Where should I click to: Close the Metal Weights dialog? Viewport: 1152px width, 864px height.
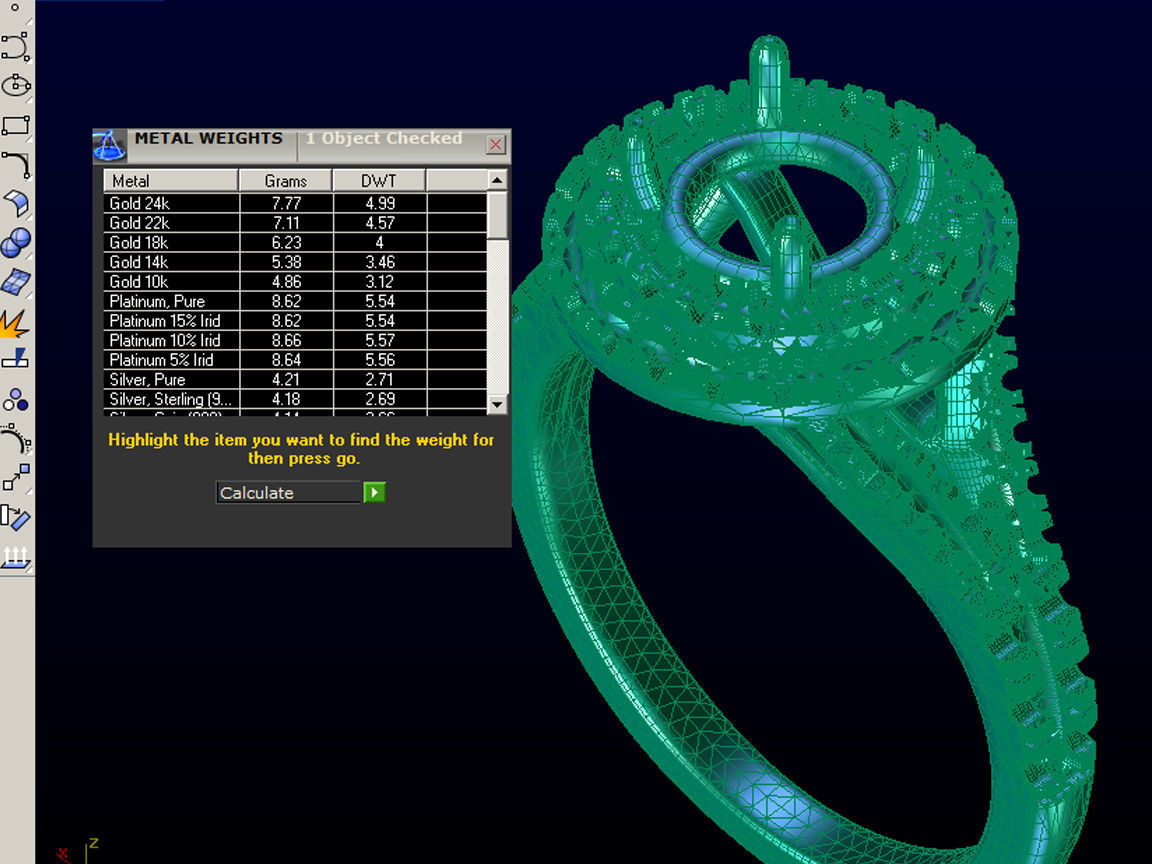coord(496,144)
